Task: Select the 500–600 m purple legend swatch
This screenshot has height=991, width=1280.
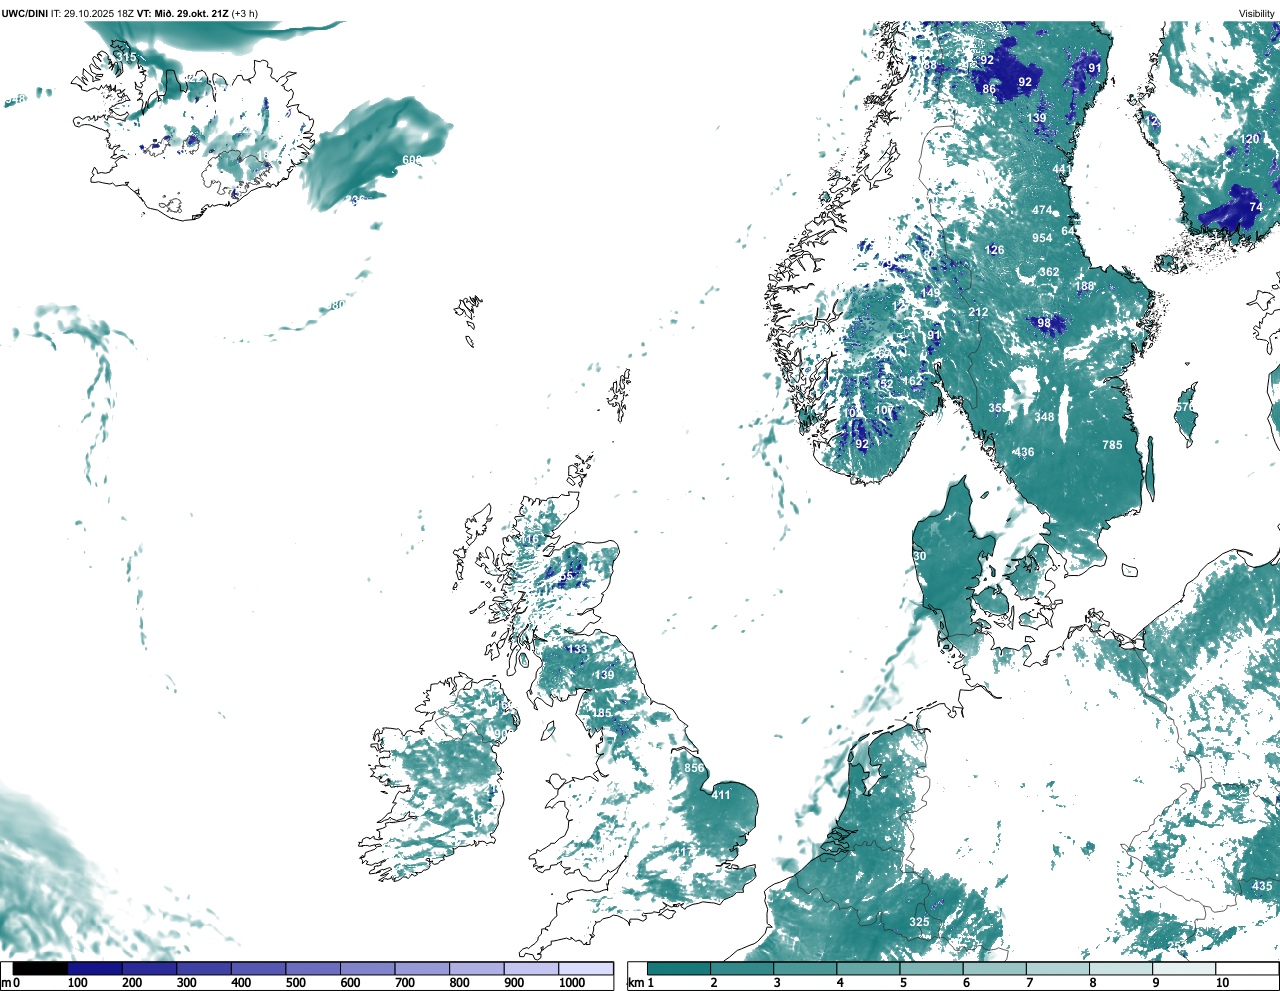Action: tap(313, 969)
